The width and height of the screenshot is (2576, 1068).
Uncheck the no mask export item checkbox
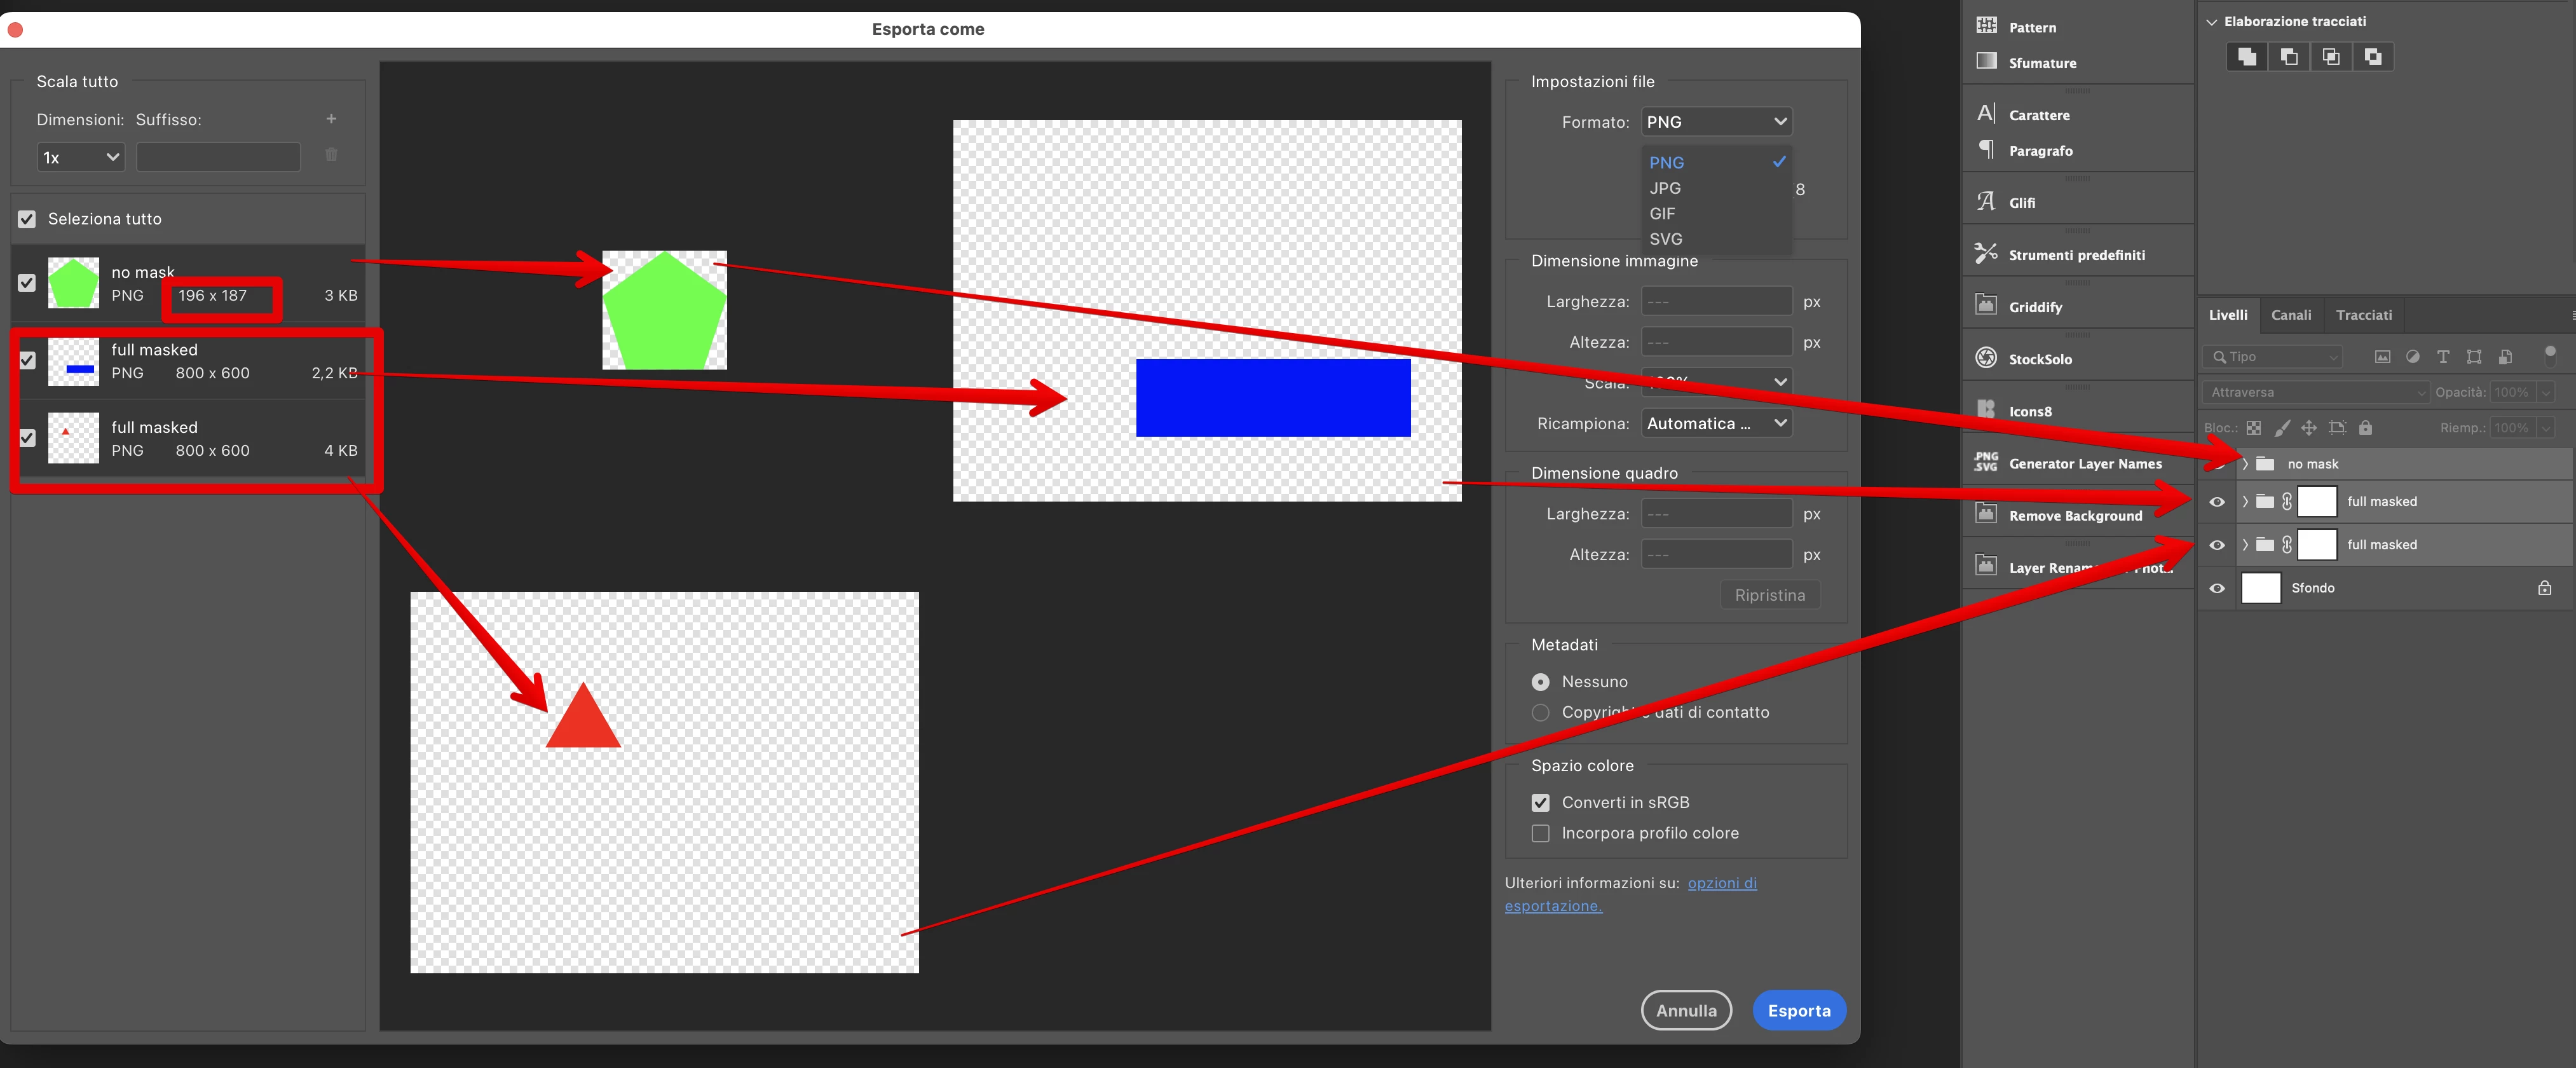coord(27,283)
